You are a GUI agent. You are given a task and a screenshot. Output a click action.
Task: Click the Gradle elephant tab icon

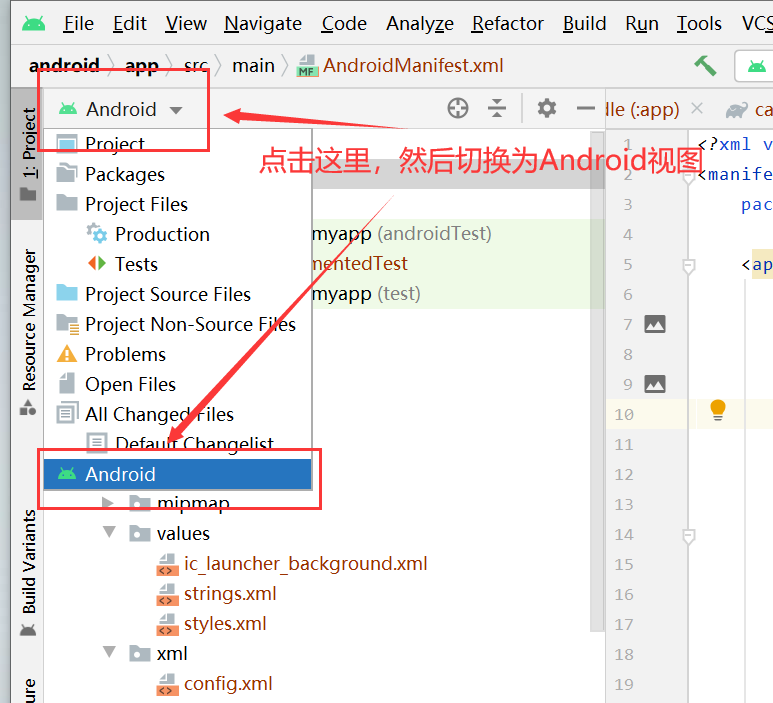(737, 109)
